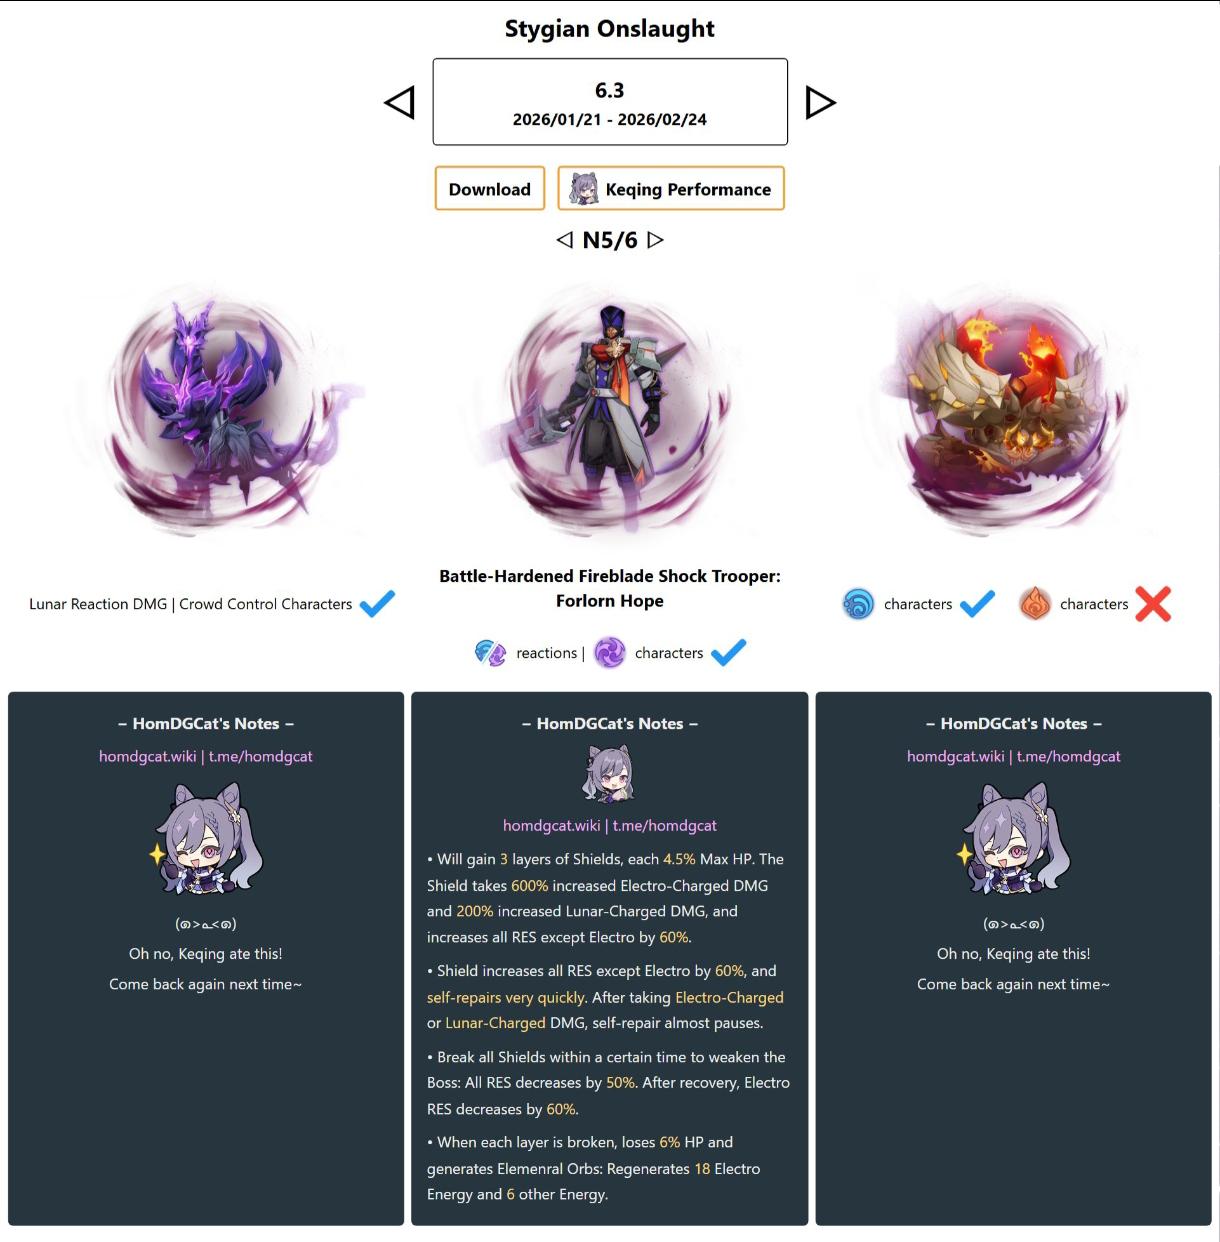The height and width of the screenshot is (1242, 1220).
Task: Select previous difficulty arrow left of N5/6
Action: pos(565,240)
